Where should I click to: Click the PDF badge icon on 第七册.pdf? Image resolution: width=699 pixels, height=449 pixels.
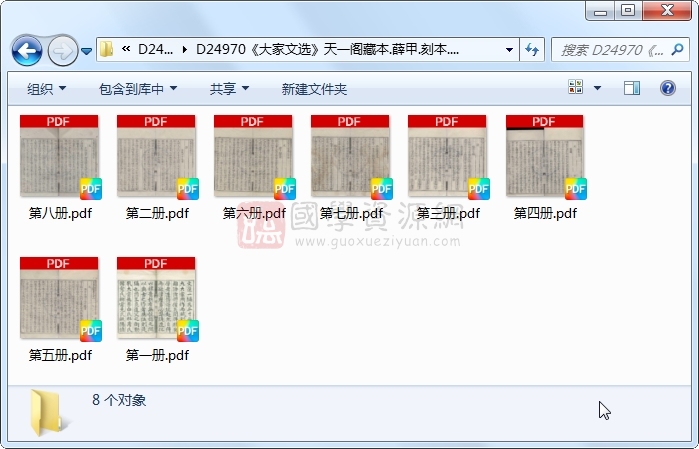(382, 189)
